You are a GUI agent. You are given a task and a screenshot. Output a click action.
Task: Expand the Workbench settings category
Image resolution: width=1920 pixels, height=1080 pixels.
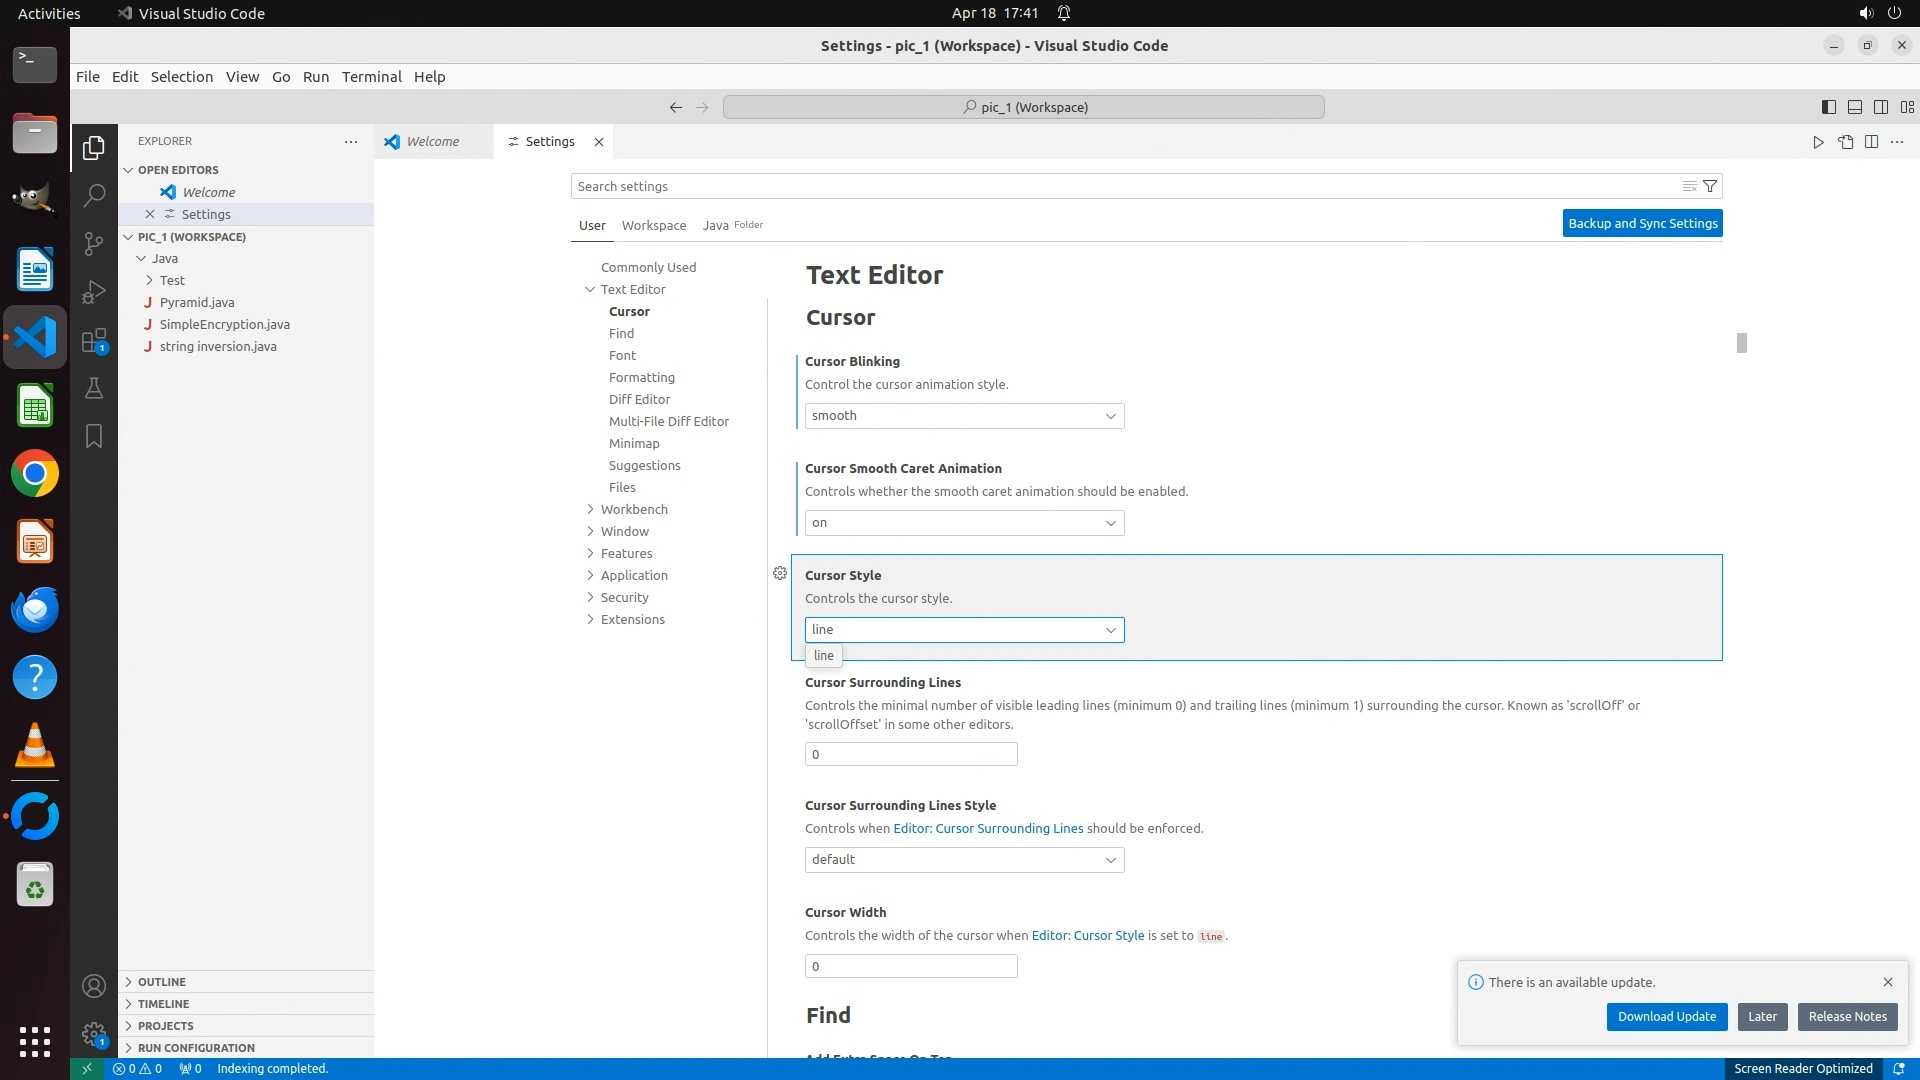pyautogui.click(x=634, y=509)
